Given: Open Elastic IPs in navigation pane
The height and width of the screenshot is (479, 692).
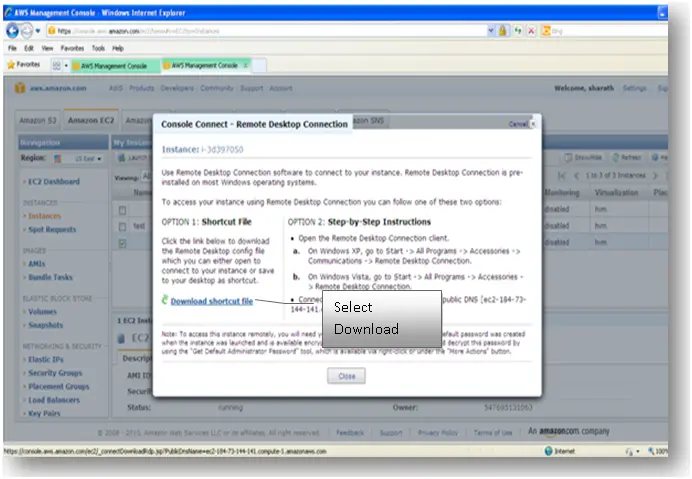Looking at the screenshot, I should pos(46,359).
